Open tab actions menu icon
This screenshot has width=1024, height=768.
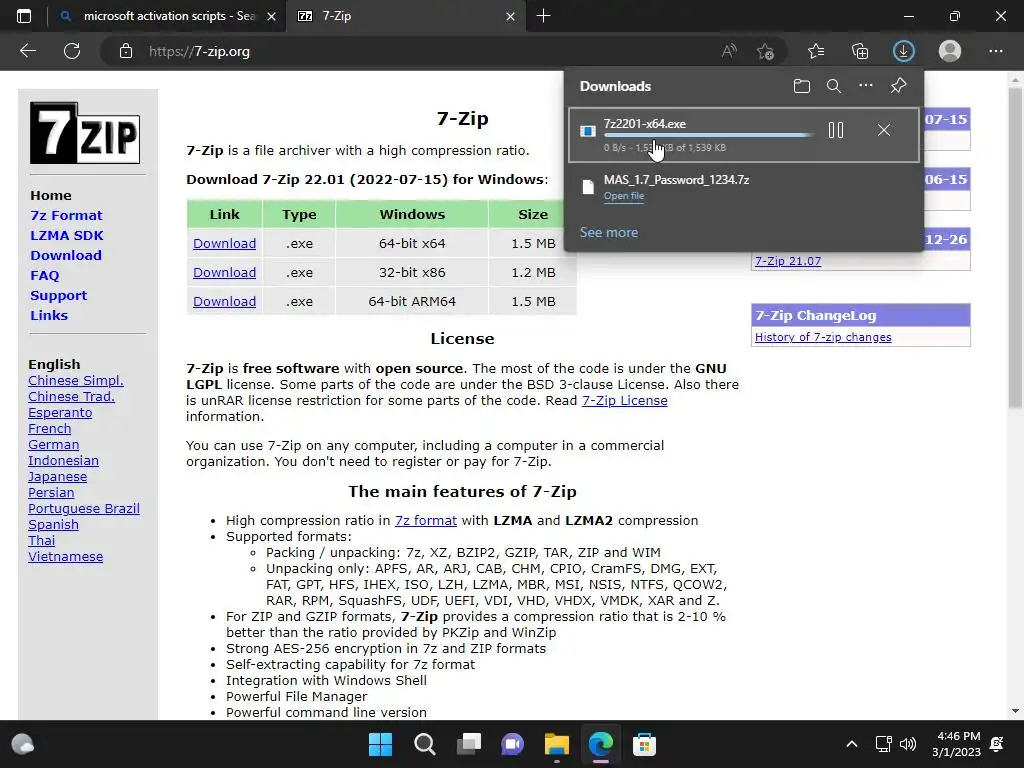point(24,16)
